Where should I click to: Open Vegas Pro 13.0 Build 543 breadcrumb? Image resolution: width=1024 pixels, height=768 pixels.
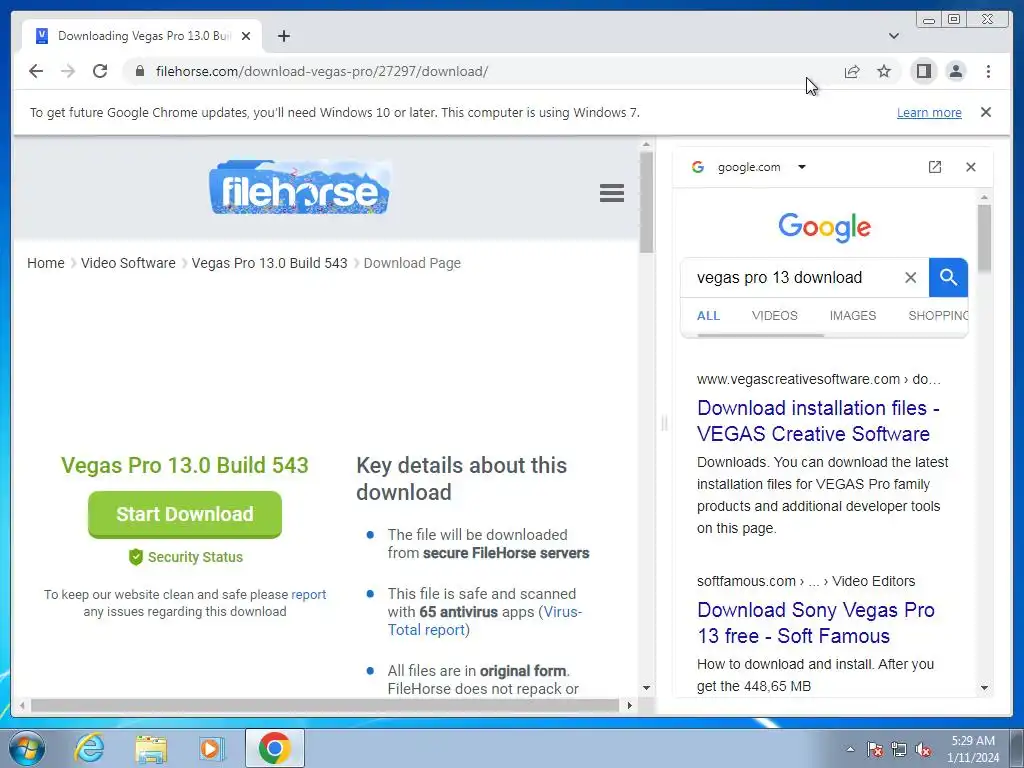(269, 263)
